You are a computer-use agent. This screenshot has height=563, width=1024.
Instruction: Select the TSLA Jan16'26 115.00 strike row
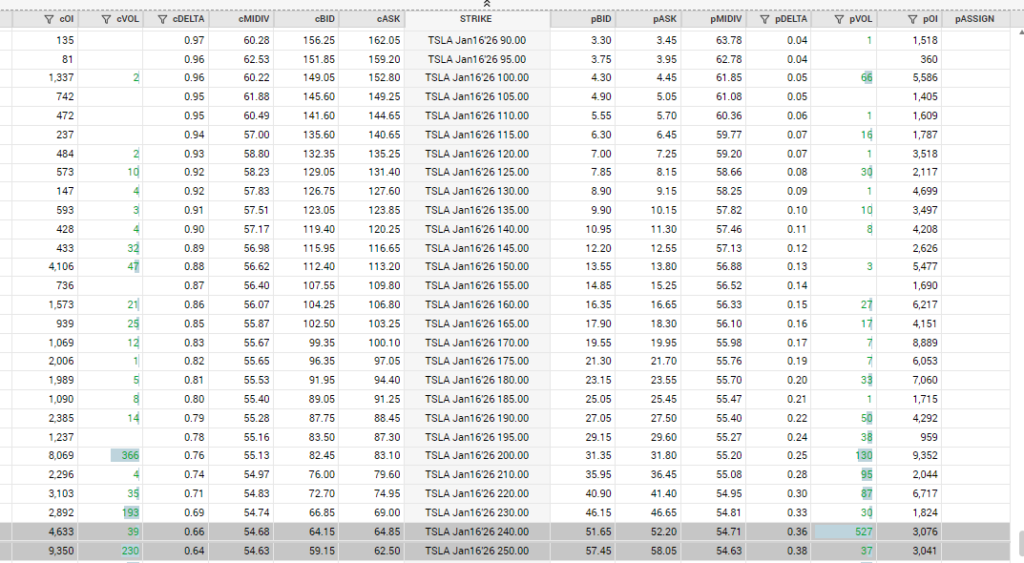477,135
